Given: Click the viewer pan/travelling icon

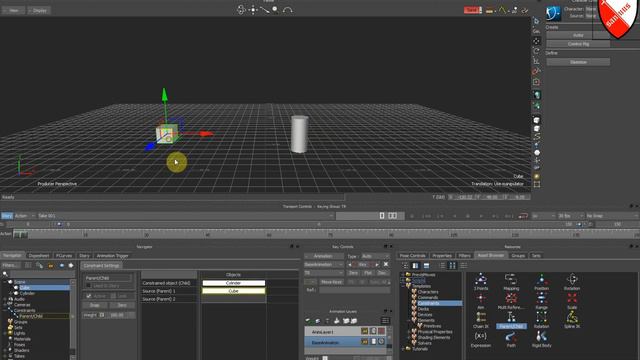Looking at the screenshot, I should (253, 9).
